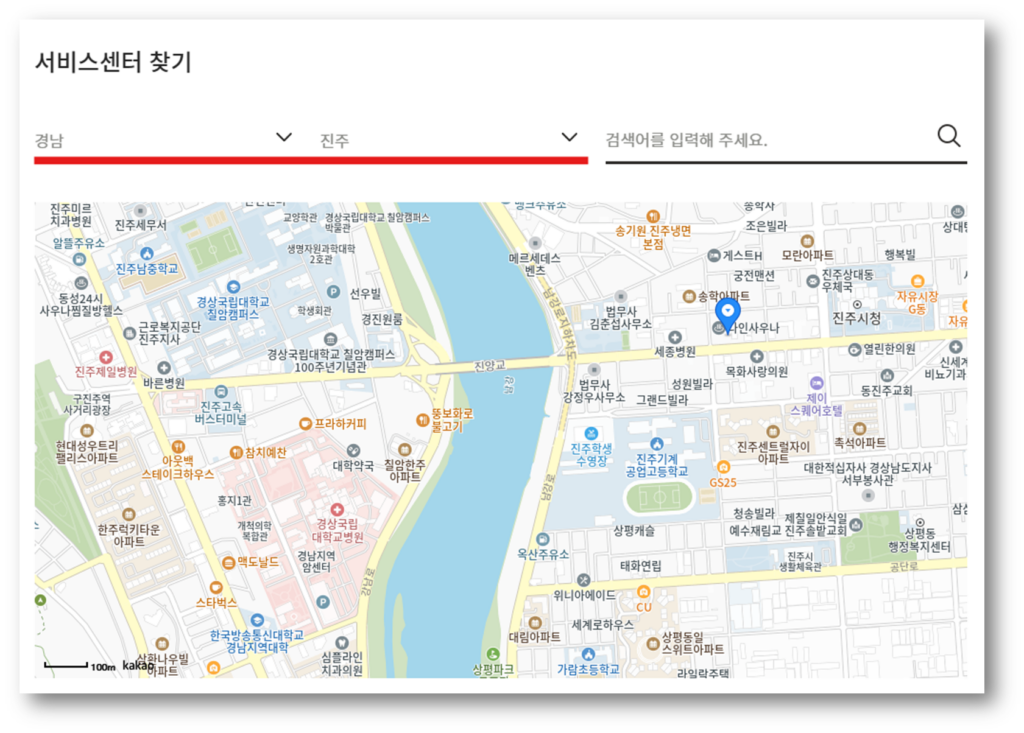Click the 송기원 진주냉면 본점 restaurant icon
Image resolution: width=1024 pixels, height=733 pixels.
coord(652,216)
